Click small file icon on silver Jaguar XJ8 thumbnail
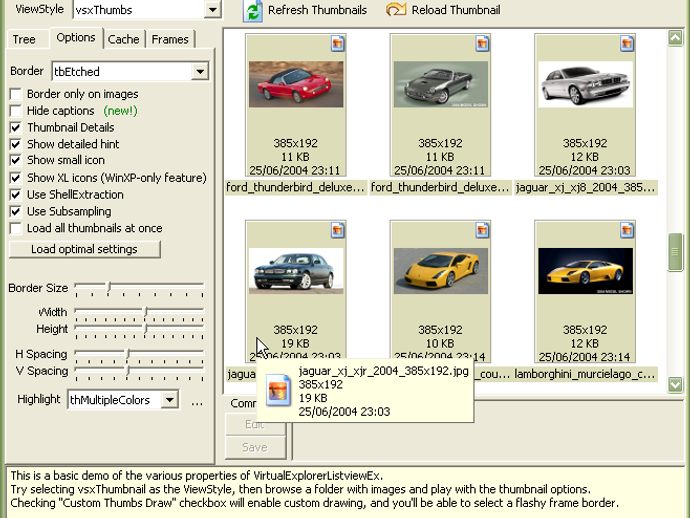Image resolution: width=690 pixels, height=518 pixels. [x=627, y=44]
